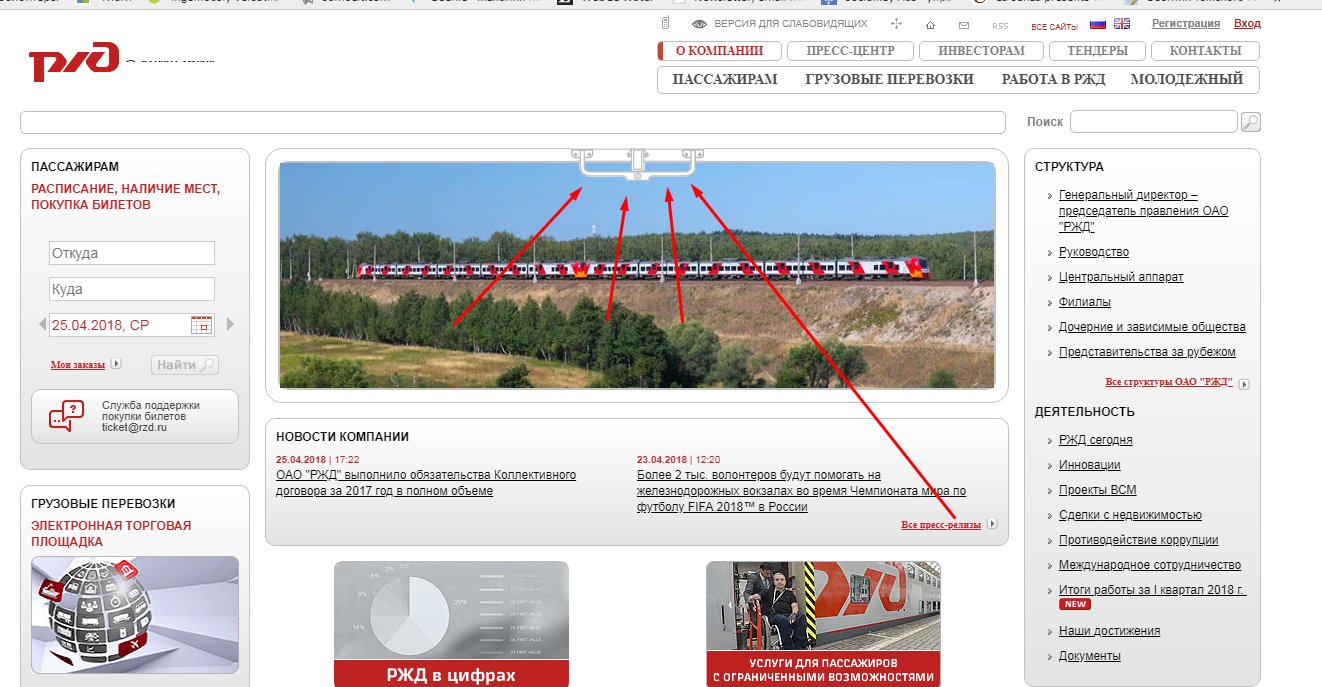Open the calendar date picker icon
This screenshot has width=1322, height=687.
tap(201, 325)
